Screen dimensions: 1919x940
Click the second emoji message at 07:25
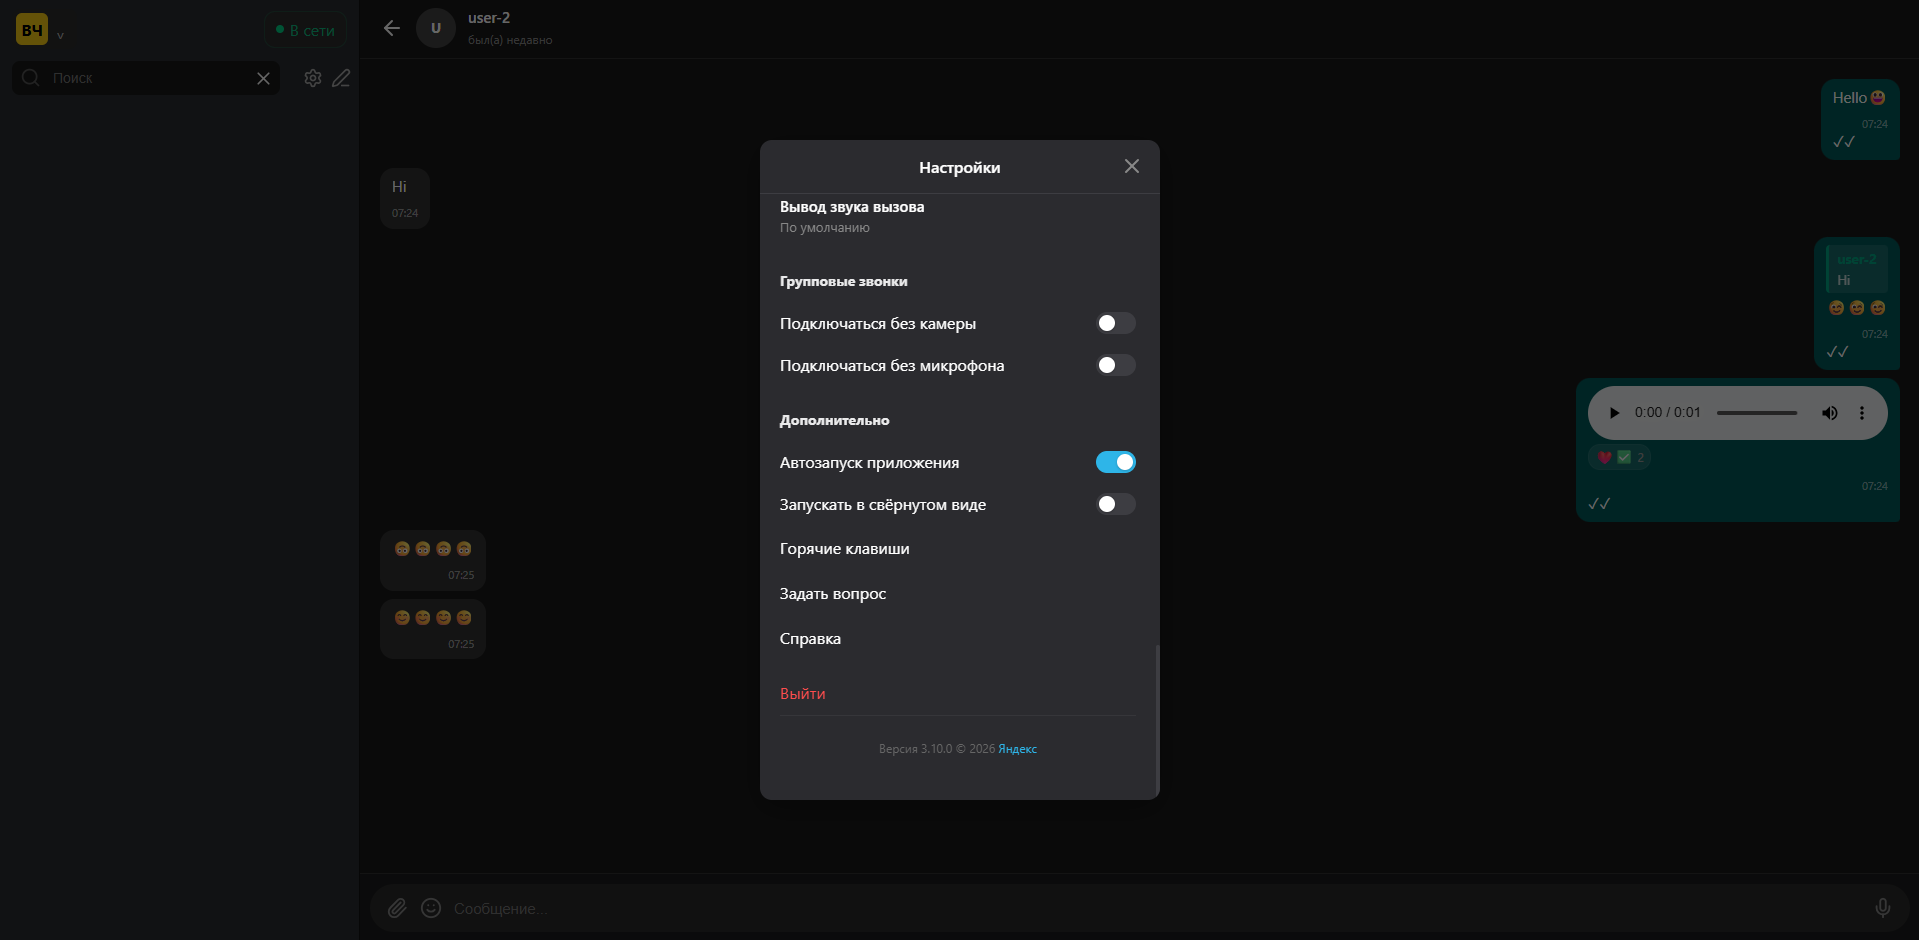[x=433, y=629]
